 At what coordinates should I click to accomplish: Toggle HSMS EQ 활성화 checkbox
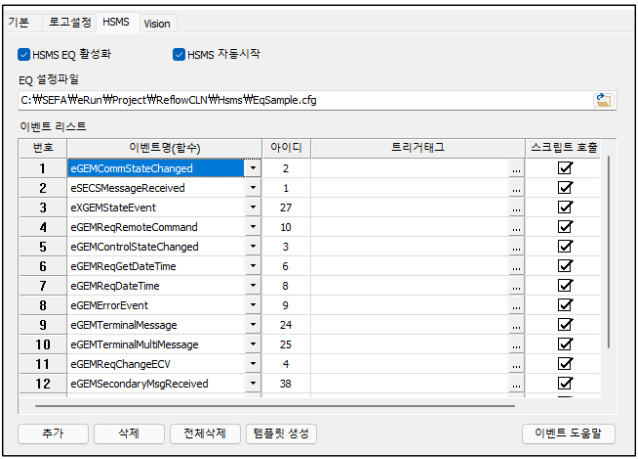[24, 54]
